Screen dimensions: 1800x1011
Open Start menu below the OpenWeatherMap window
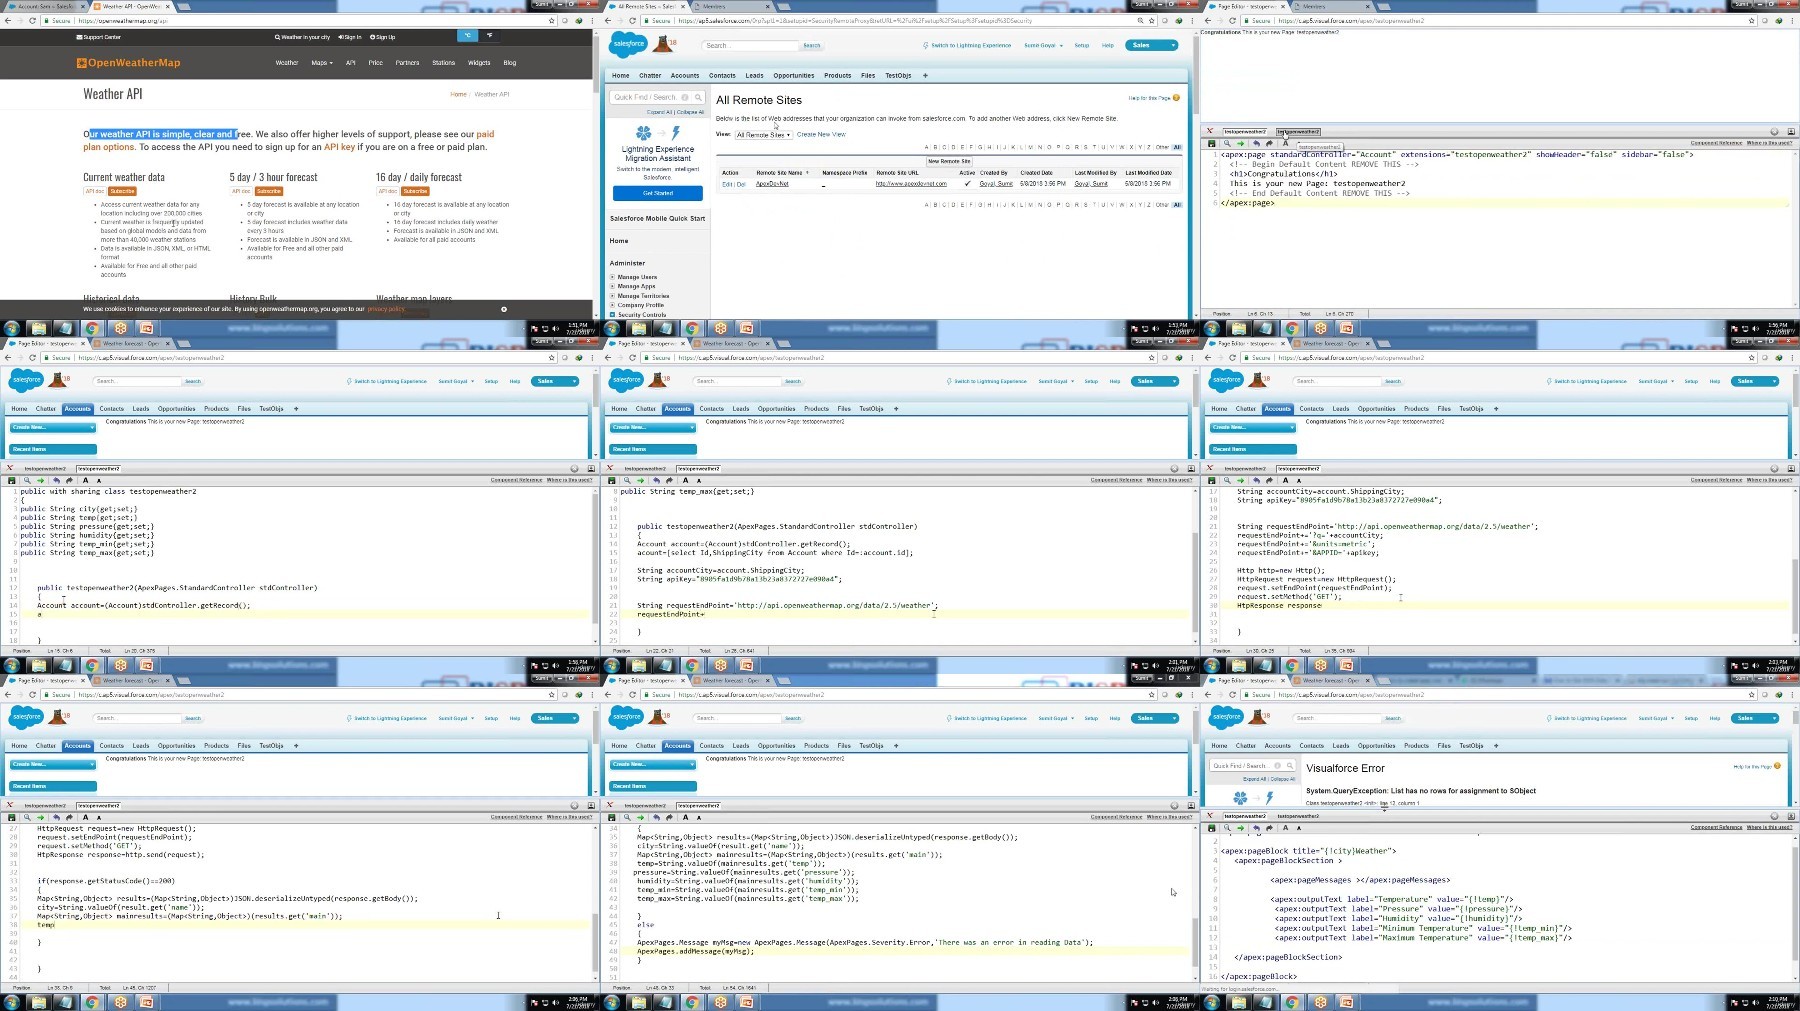click(x=12, y=328)
